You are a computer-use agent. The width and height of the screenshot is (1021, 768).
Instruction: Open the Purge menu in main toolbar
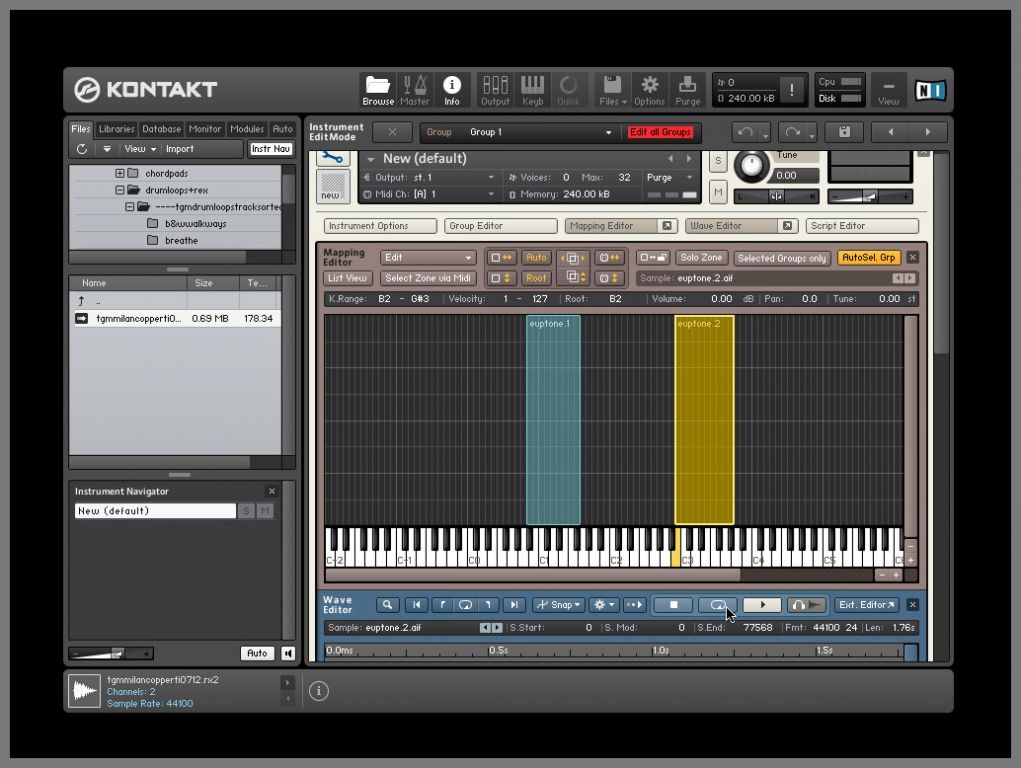688,90
